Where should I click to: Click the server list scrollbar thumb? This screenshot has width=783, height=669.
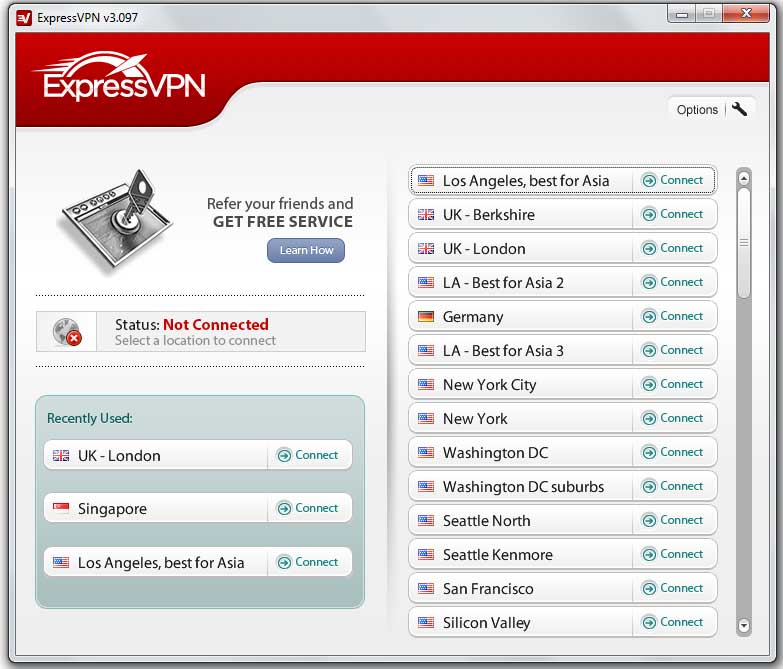point(743,242)
